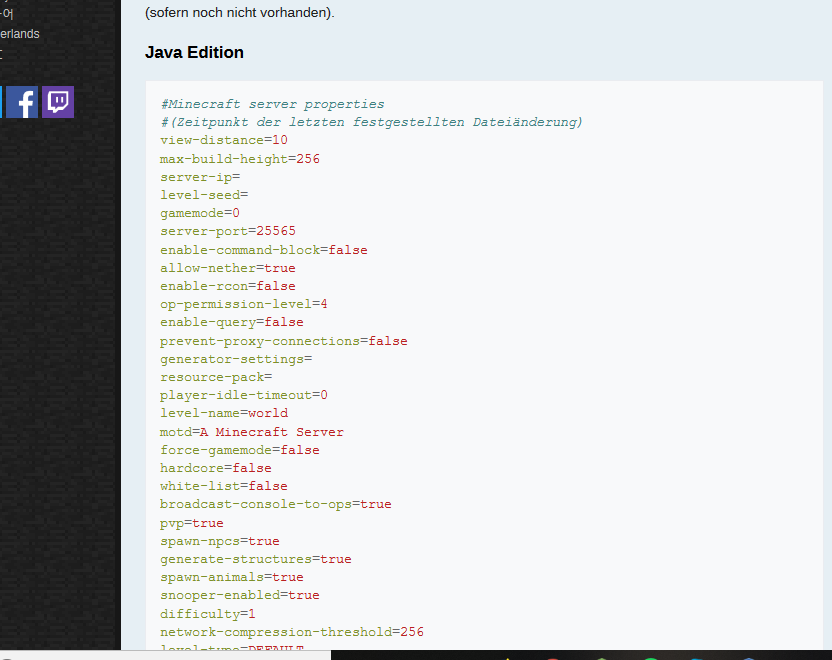
Task: Click the hardcore=false line
Action: coord(216,468)
